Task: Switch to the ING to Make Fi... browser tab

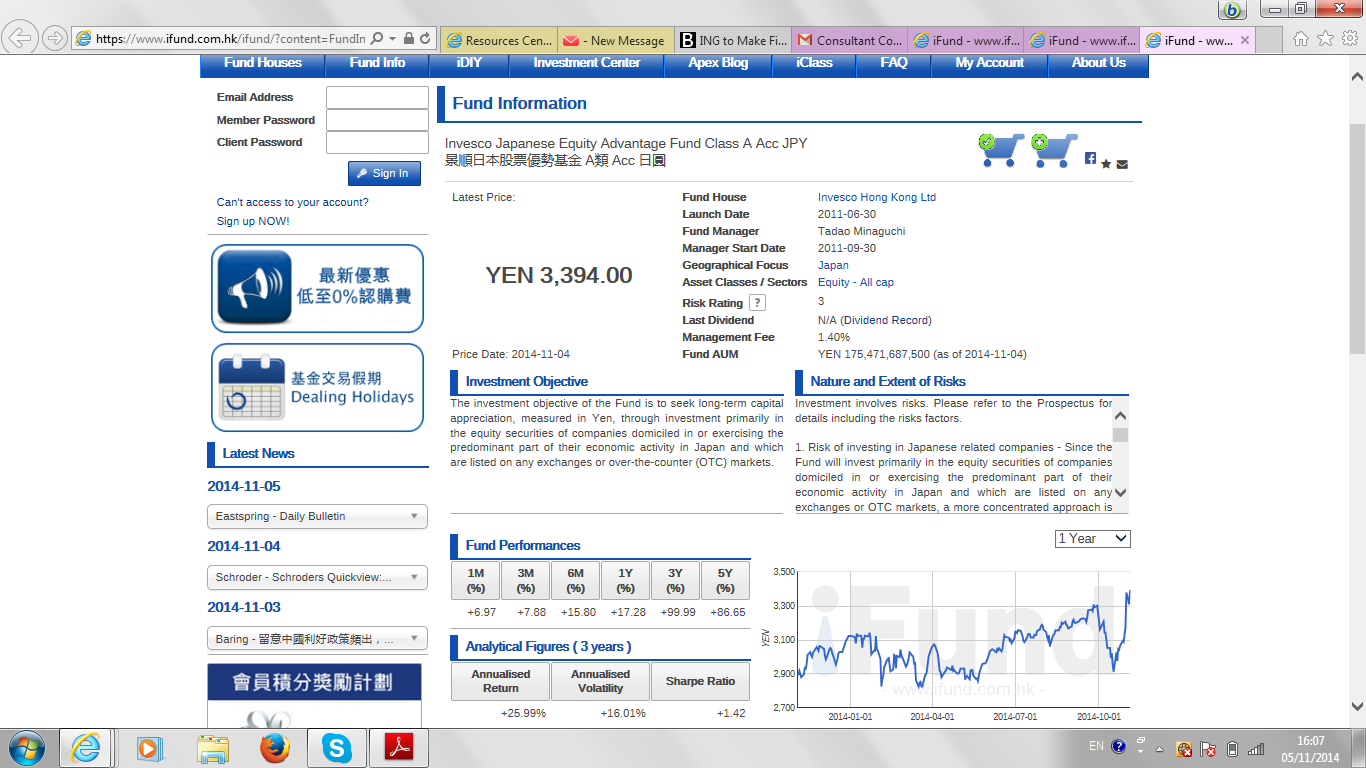Action: [733, 40]
